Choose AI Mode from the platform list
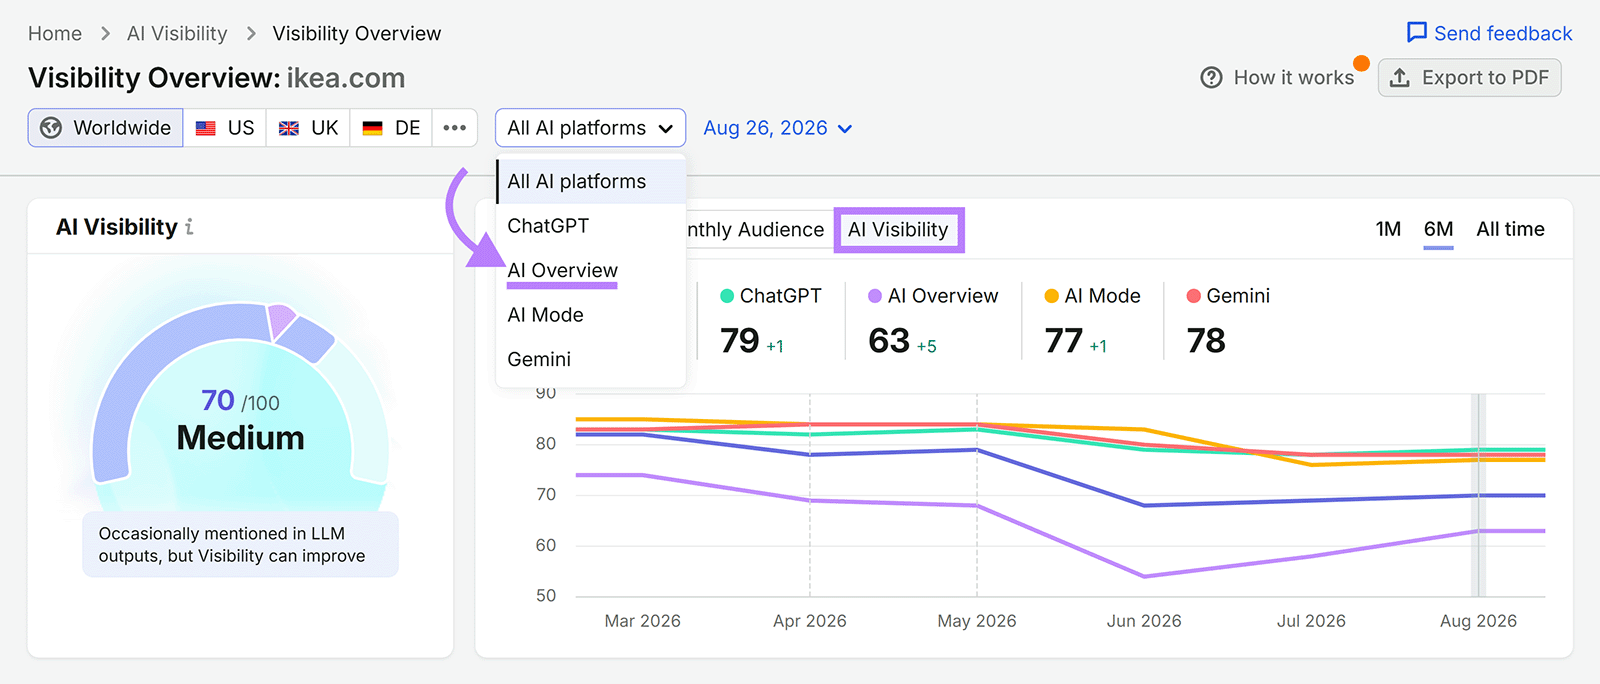Screen dimensions: 1600x684 pos(591,315)
